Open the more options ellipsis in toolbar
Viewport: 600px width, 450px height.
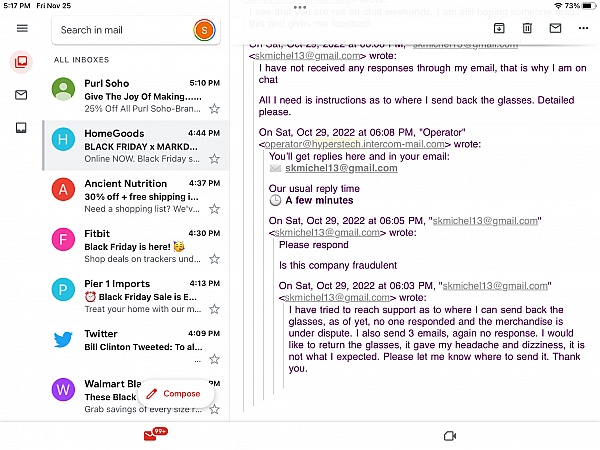coord(584,28)
